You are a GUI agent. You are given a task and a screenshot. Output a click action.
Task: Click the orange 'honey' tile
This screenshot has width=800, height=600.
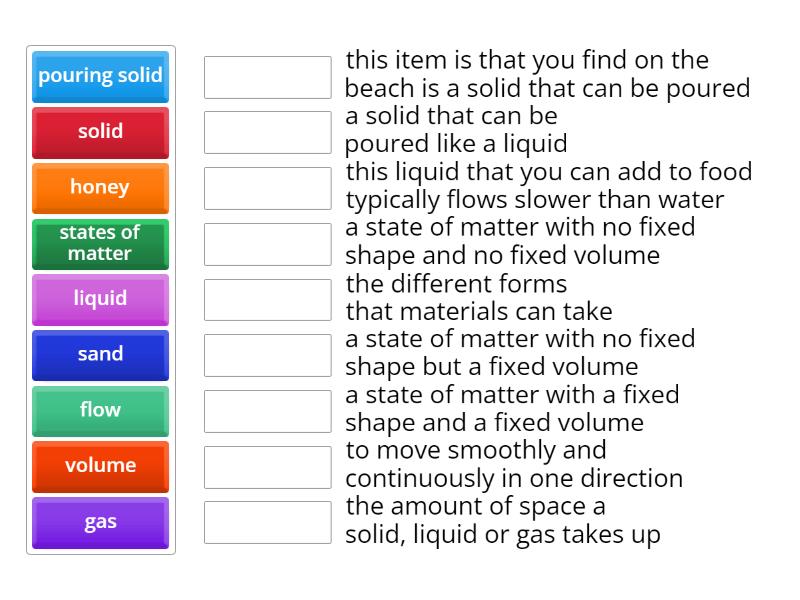point(100,188)
